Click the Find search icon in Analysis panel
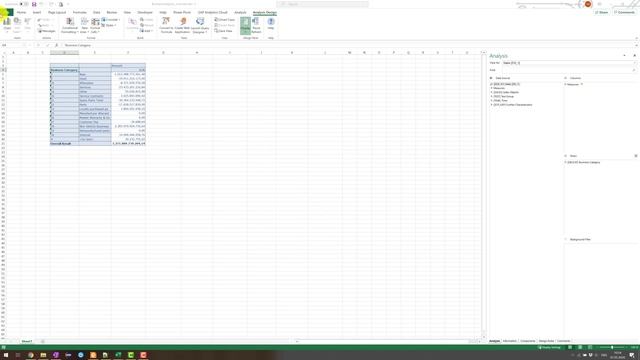 [x=634, y=70]
